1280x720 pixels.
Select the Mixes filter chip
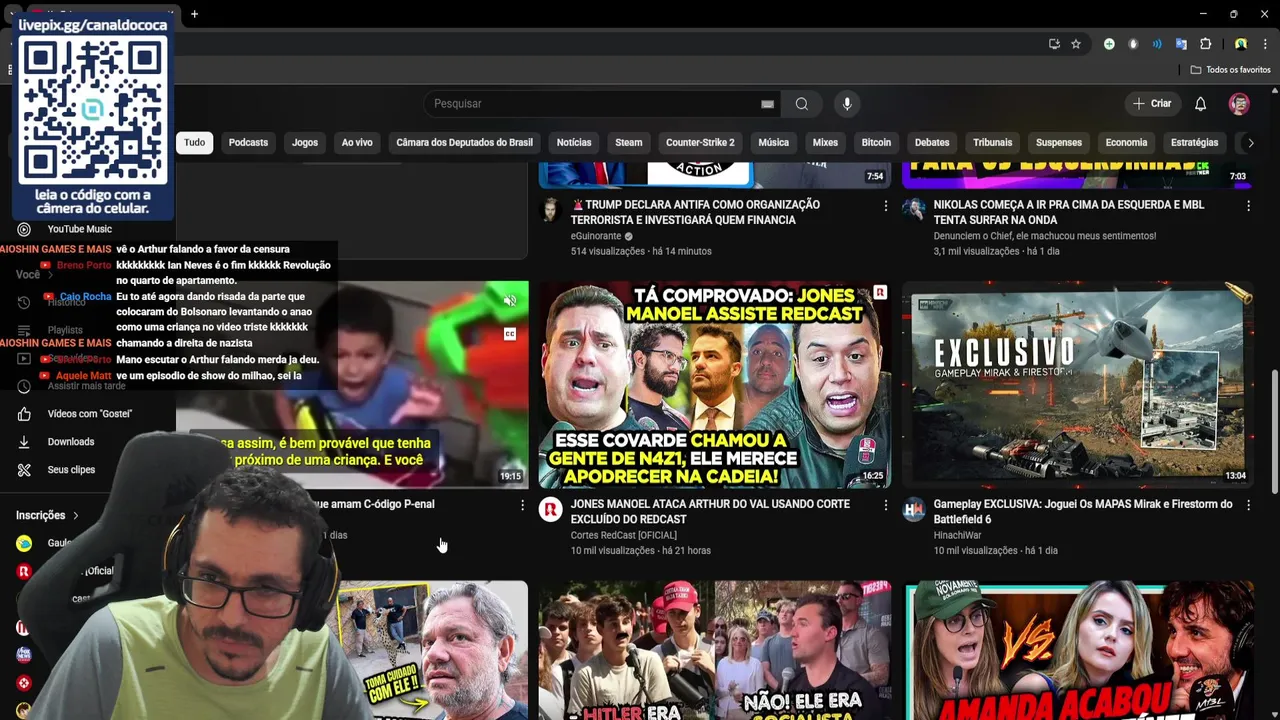825,143
